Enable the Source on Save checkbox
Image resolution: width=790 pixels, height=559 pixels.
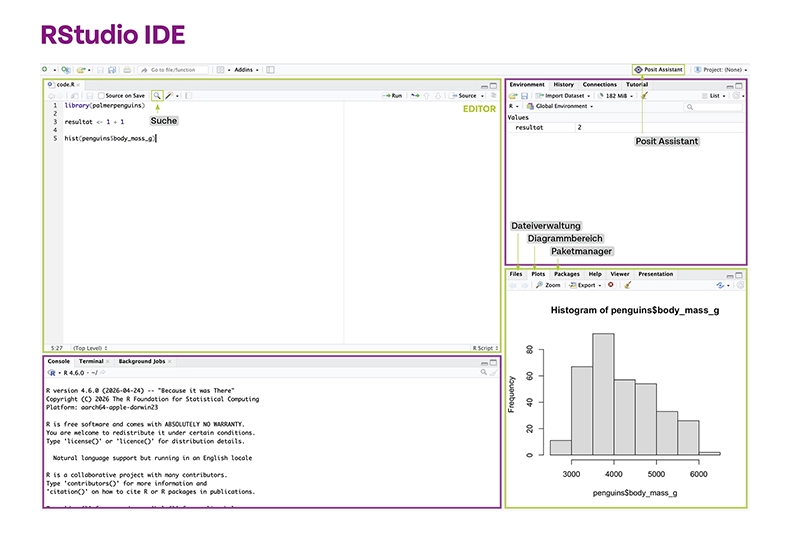(x=101, y=96)
